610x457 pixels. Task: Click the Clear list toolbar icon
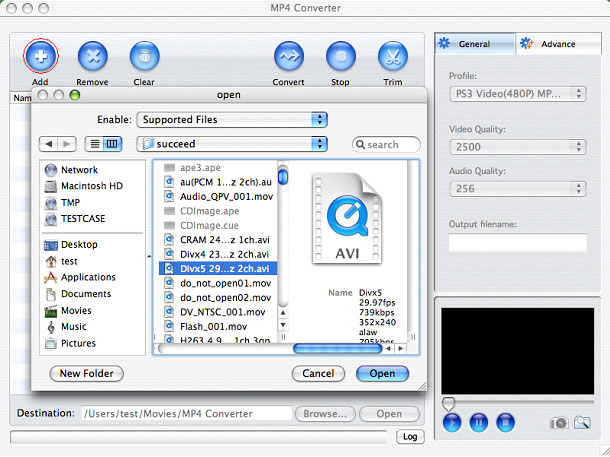(144, 56)
